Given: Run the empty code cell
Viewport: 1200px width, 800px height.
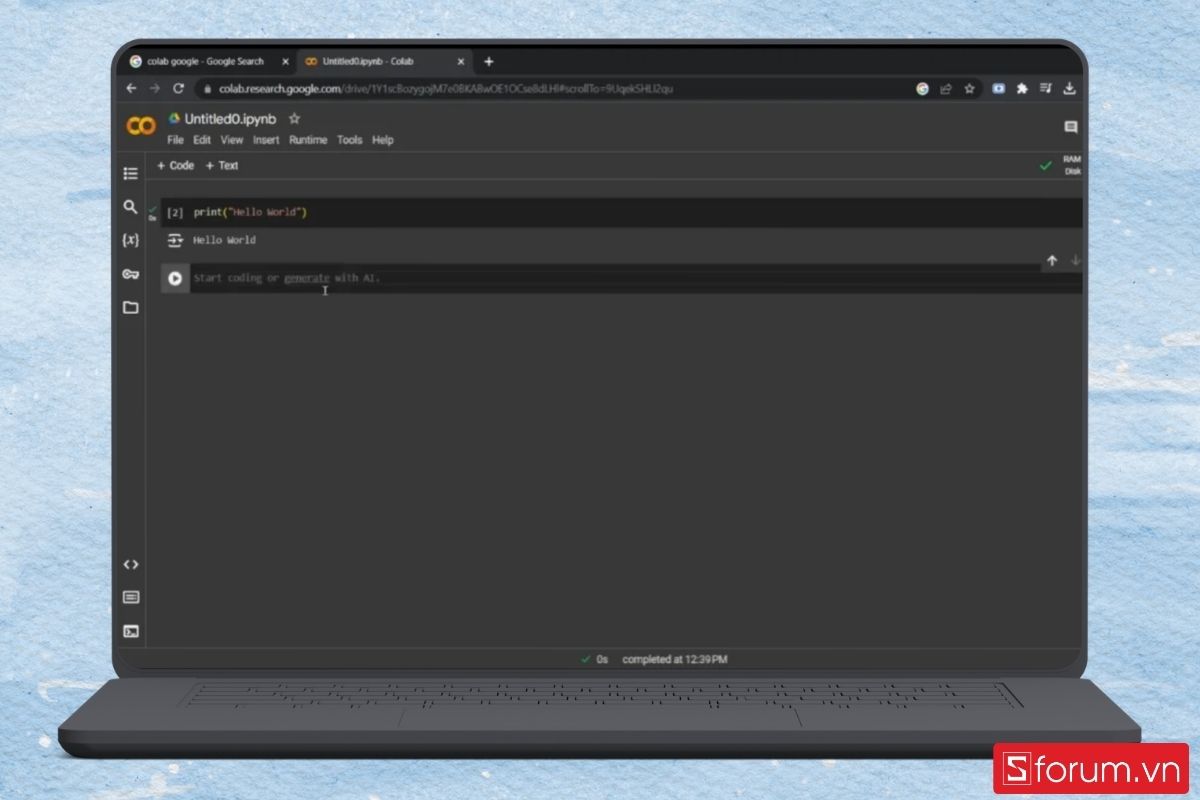Looking at the screenshot, I should (x=175, y=279).
